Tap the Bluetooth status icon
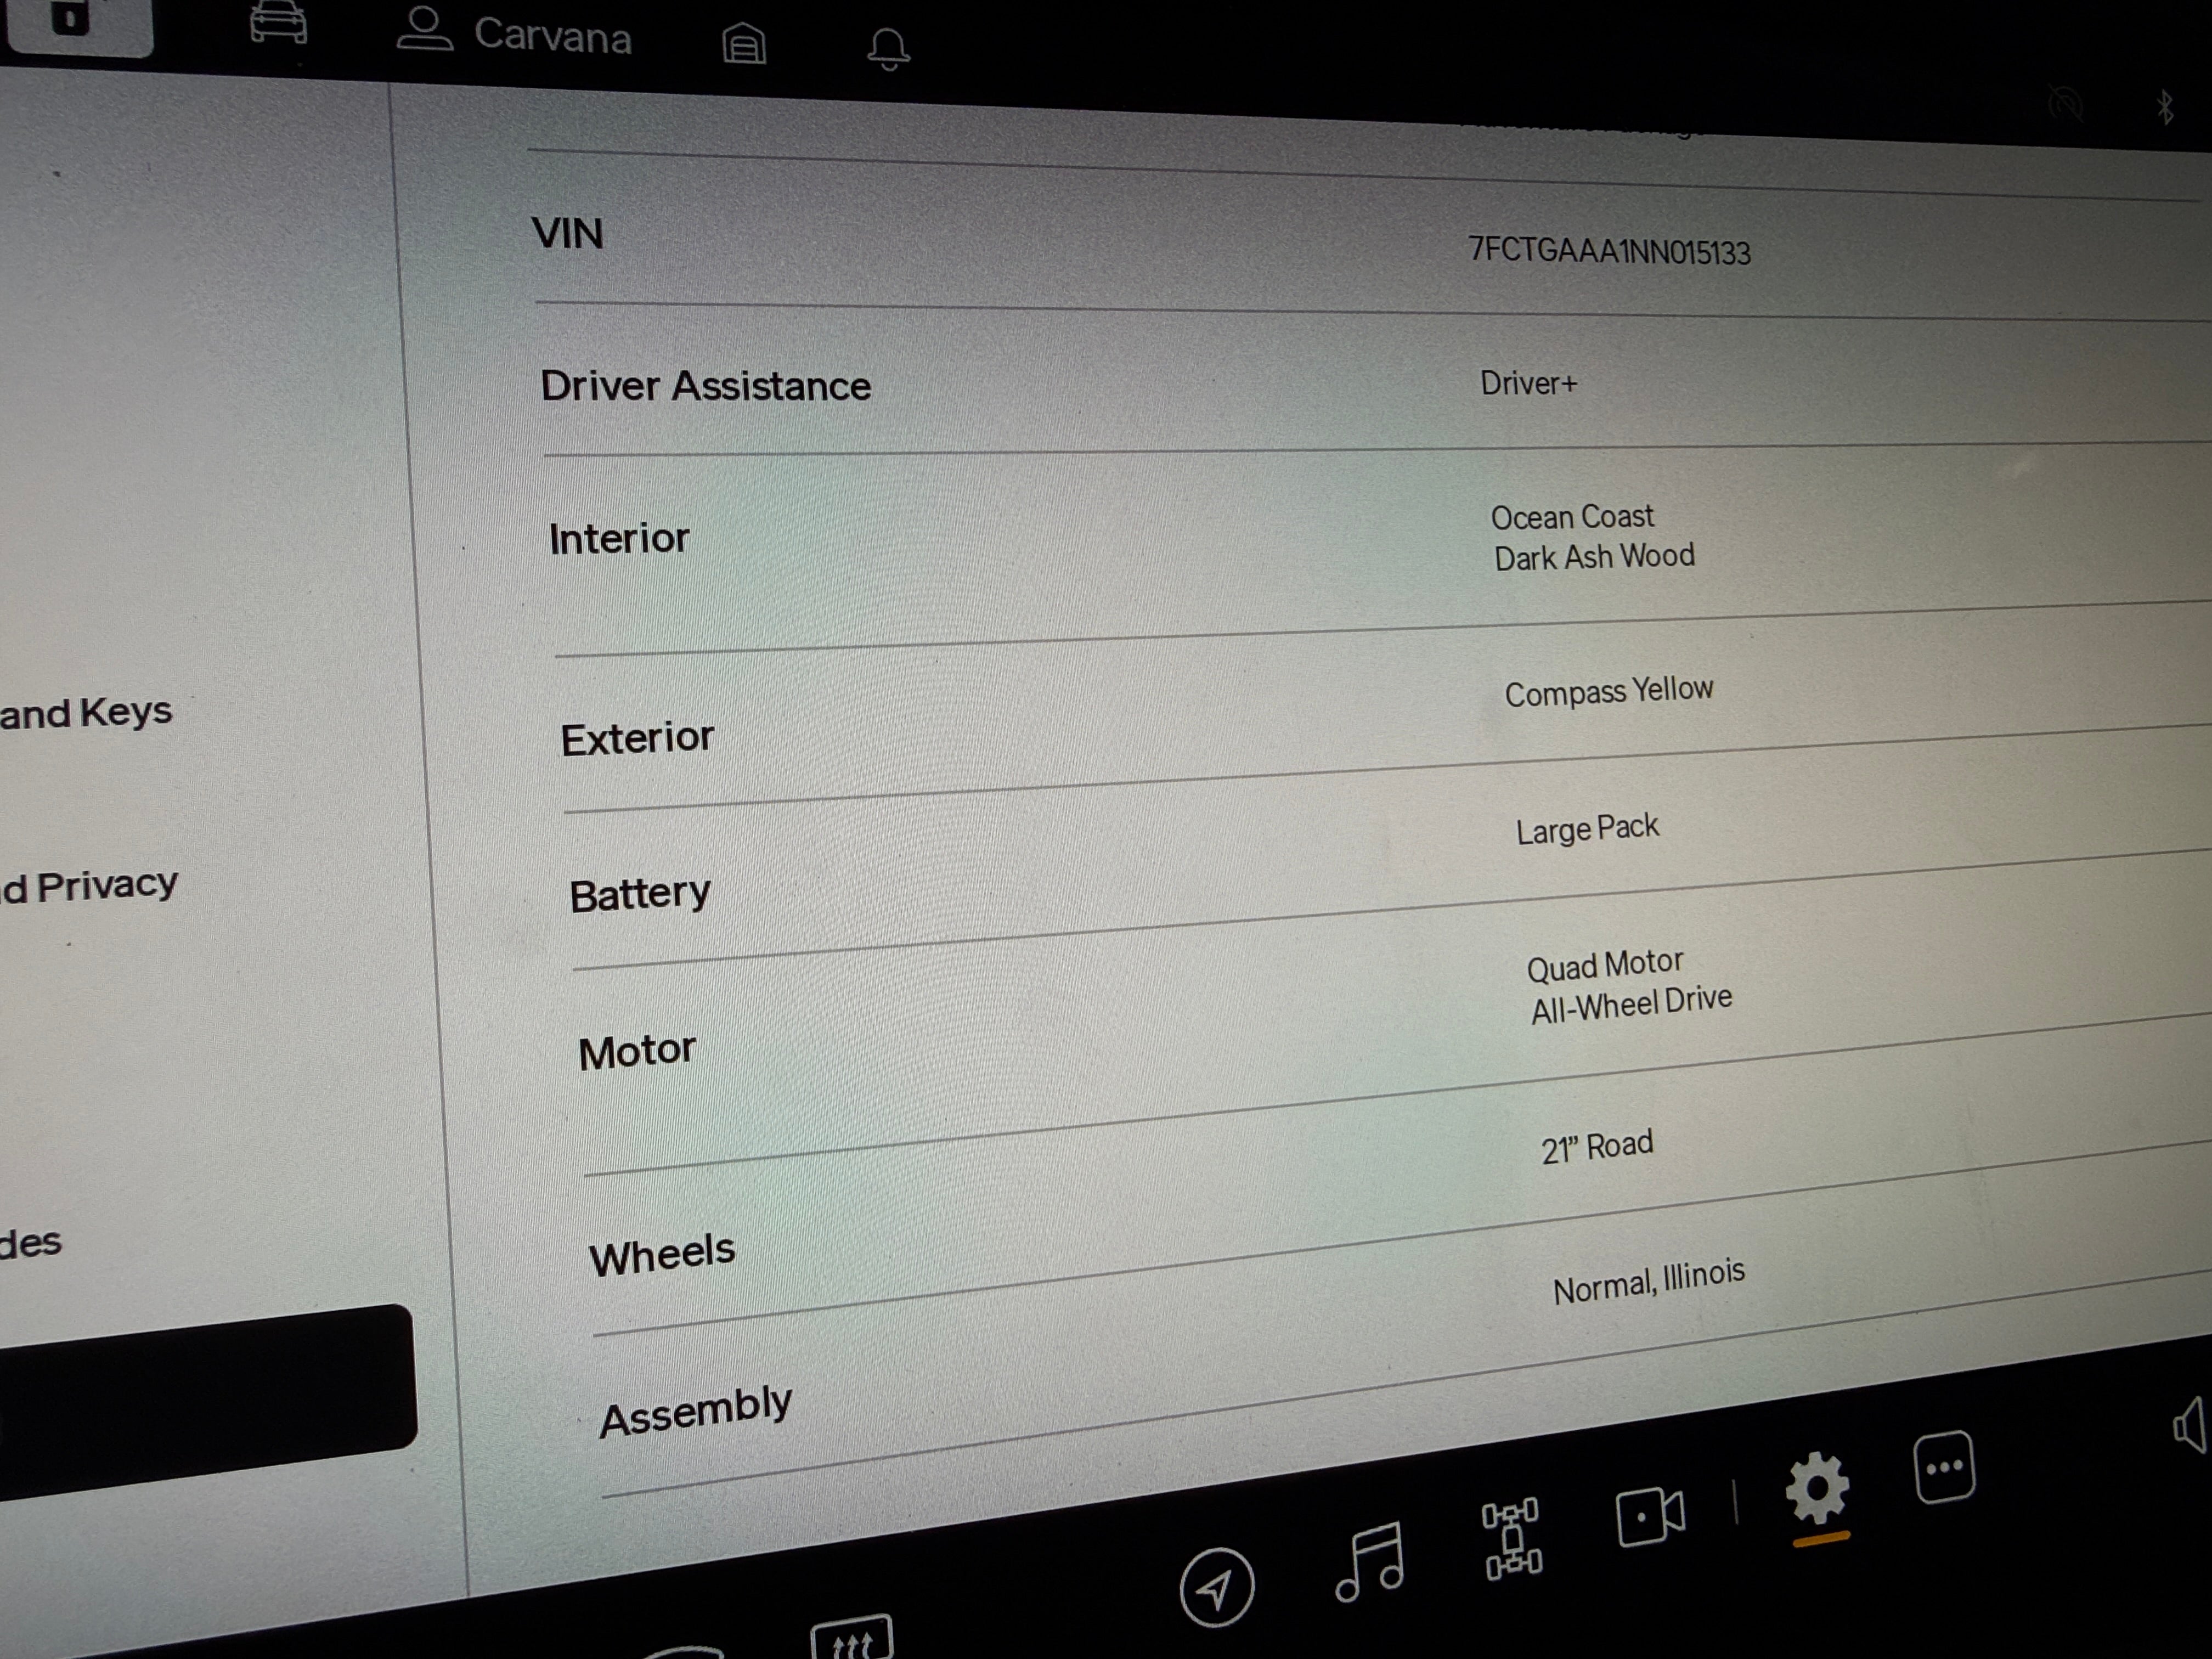 pyautogui.click(x=2165, y=107)
